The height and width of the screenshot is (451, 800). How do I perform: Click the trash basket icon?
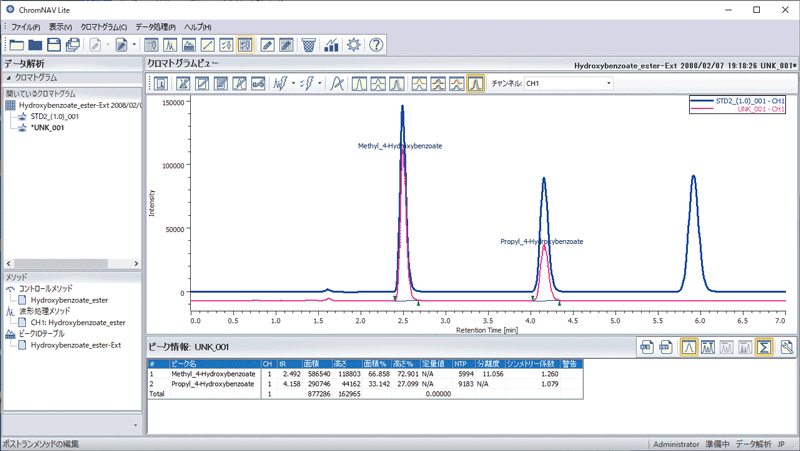point(309,45)
